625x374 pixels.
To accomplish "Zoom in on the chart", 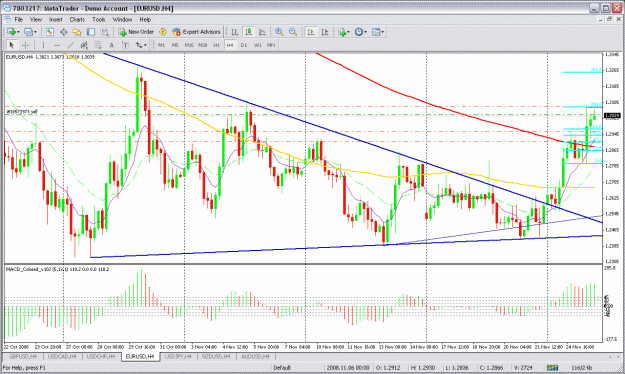I will tap(279, 32).
